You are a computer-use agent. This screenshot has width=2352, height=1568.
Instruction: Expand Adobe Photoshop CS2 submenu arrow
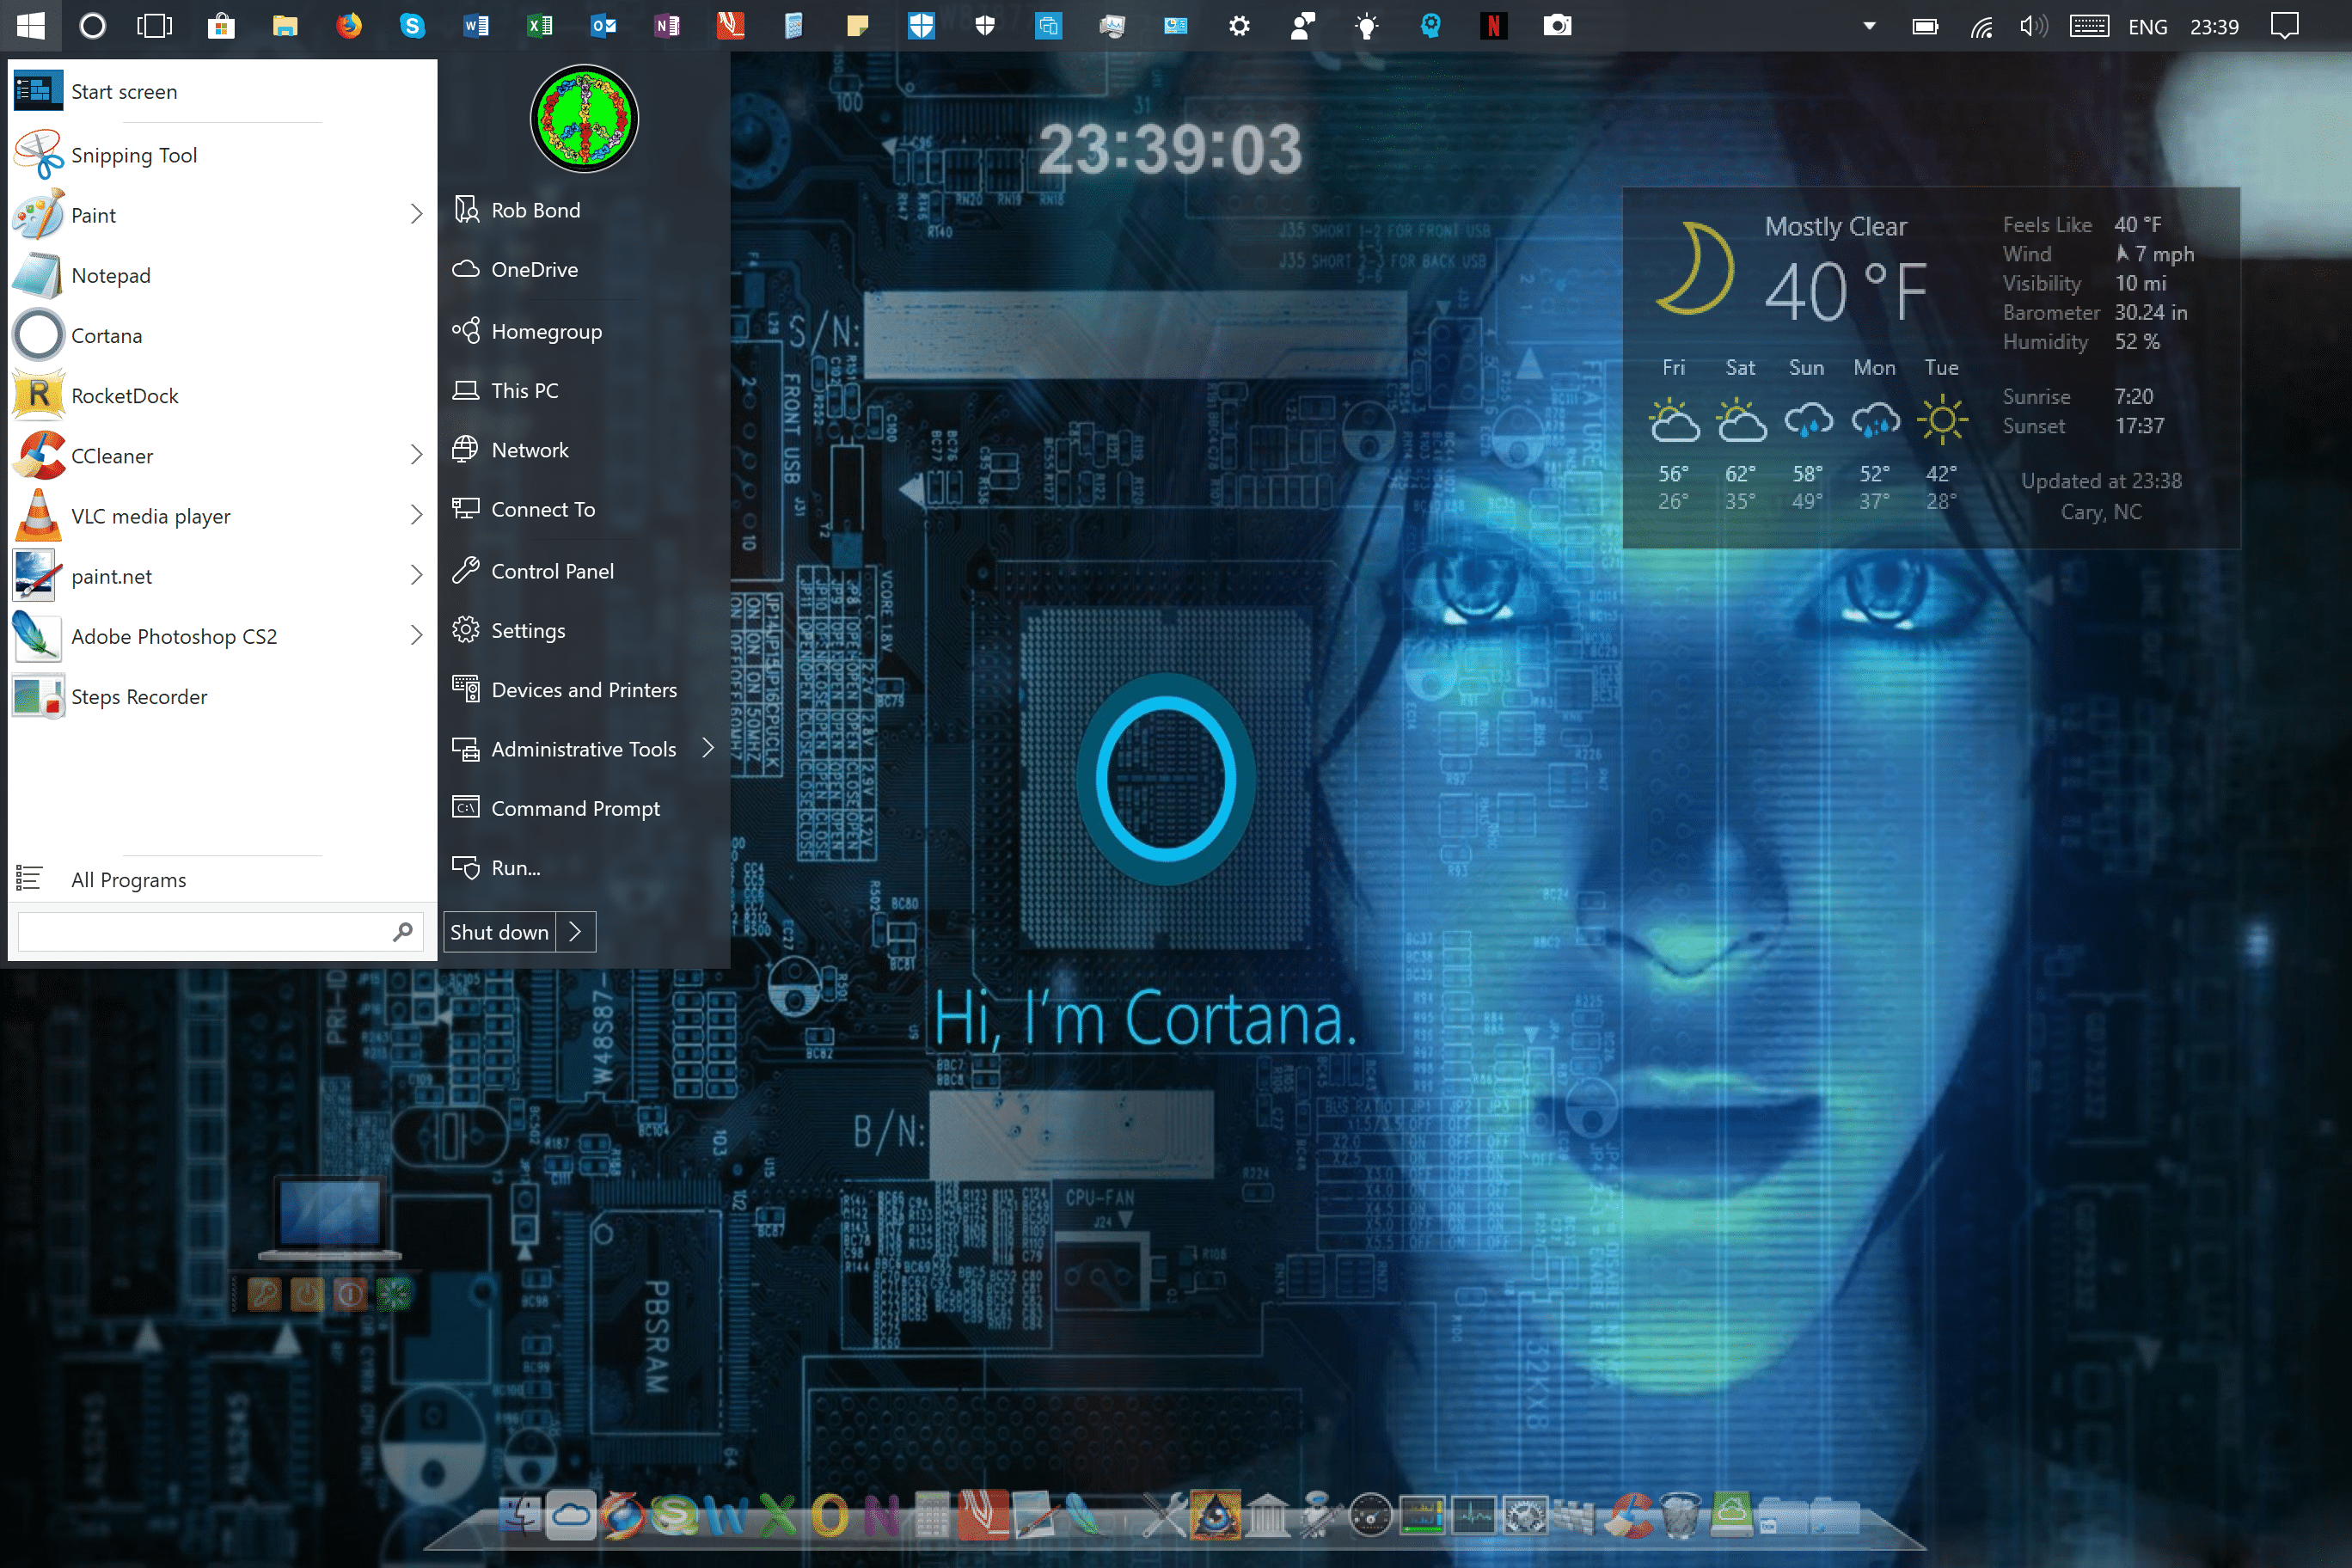416,635
